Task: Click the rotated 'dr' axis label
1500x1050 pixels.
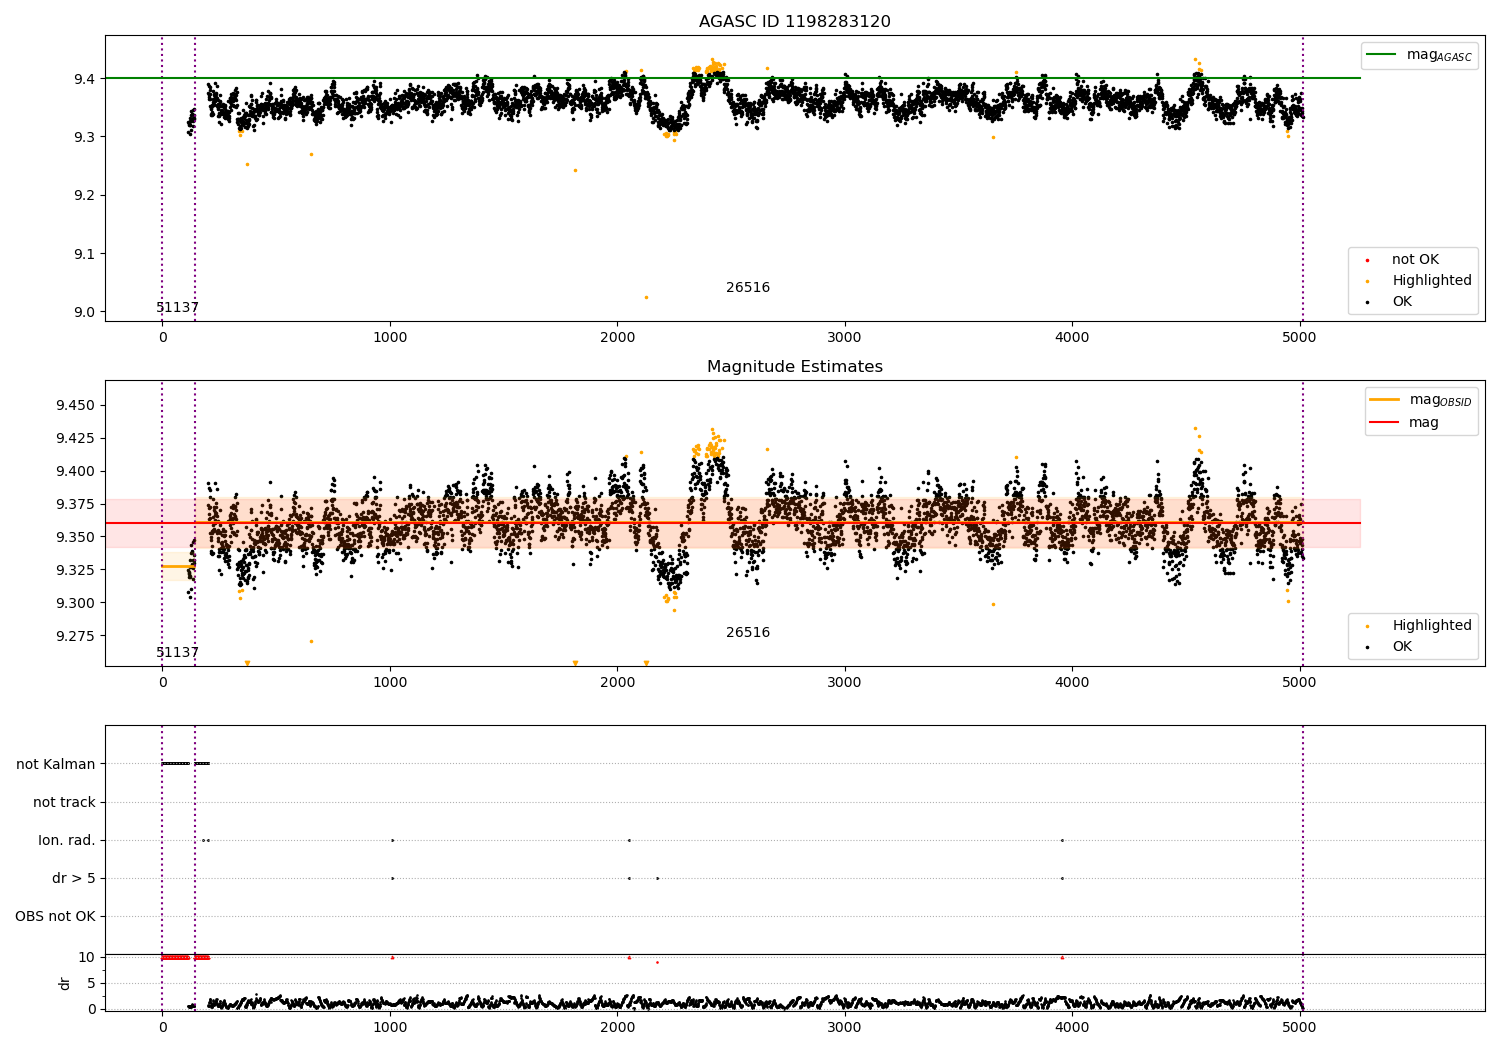Action: (65, 983)
